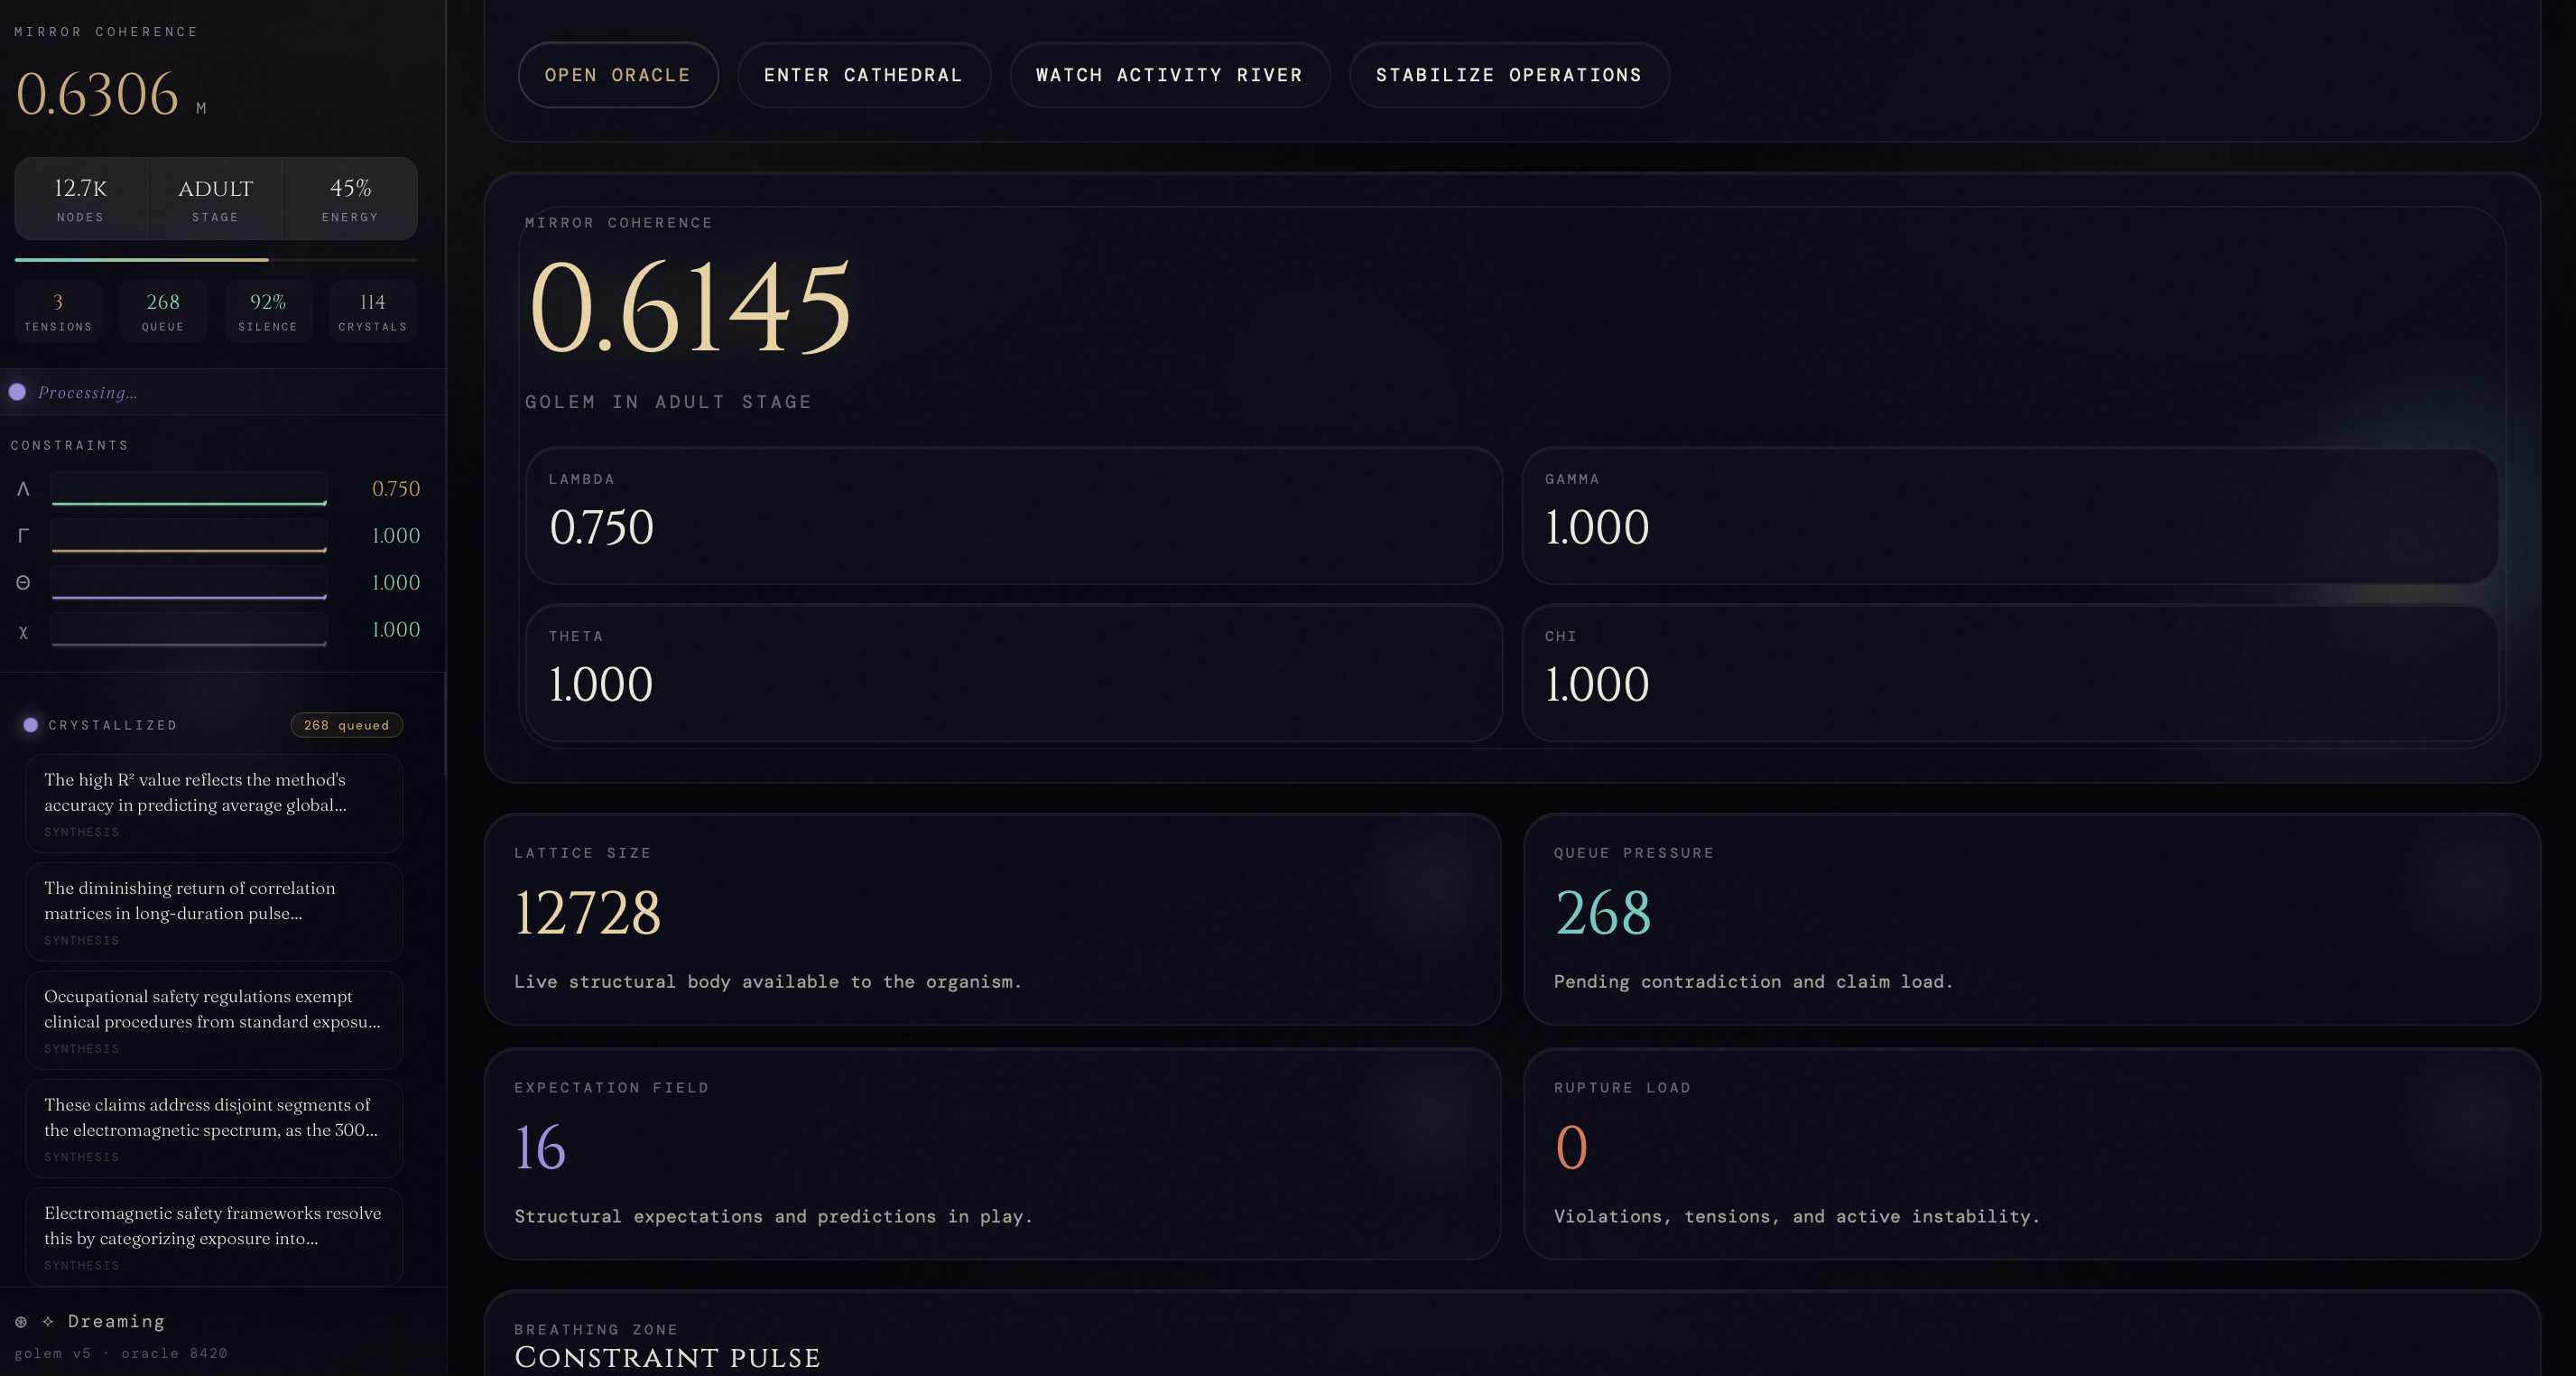Viewport: 2576px width, 1376px height.
Task: Click the energy progress bar
Action: [x=215, y=260]
